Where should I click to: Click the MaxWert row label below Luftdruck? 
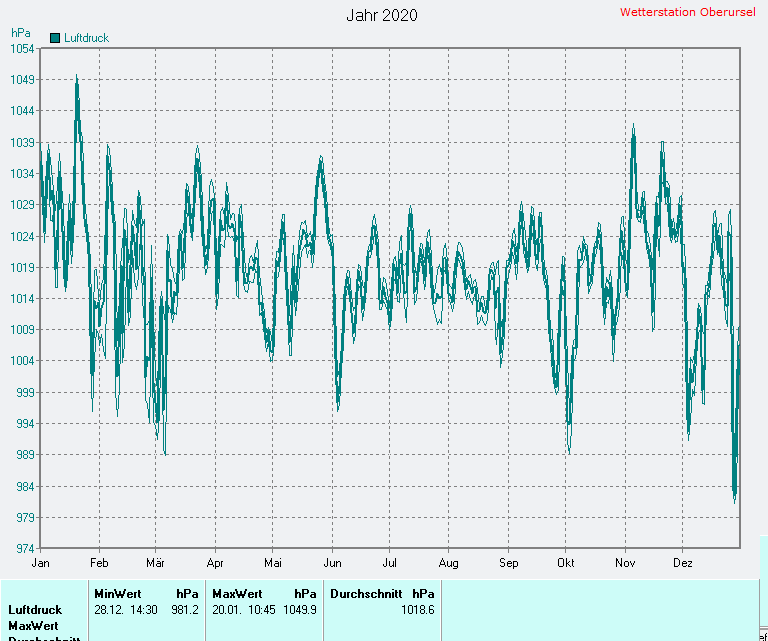33,626
